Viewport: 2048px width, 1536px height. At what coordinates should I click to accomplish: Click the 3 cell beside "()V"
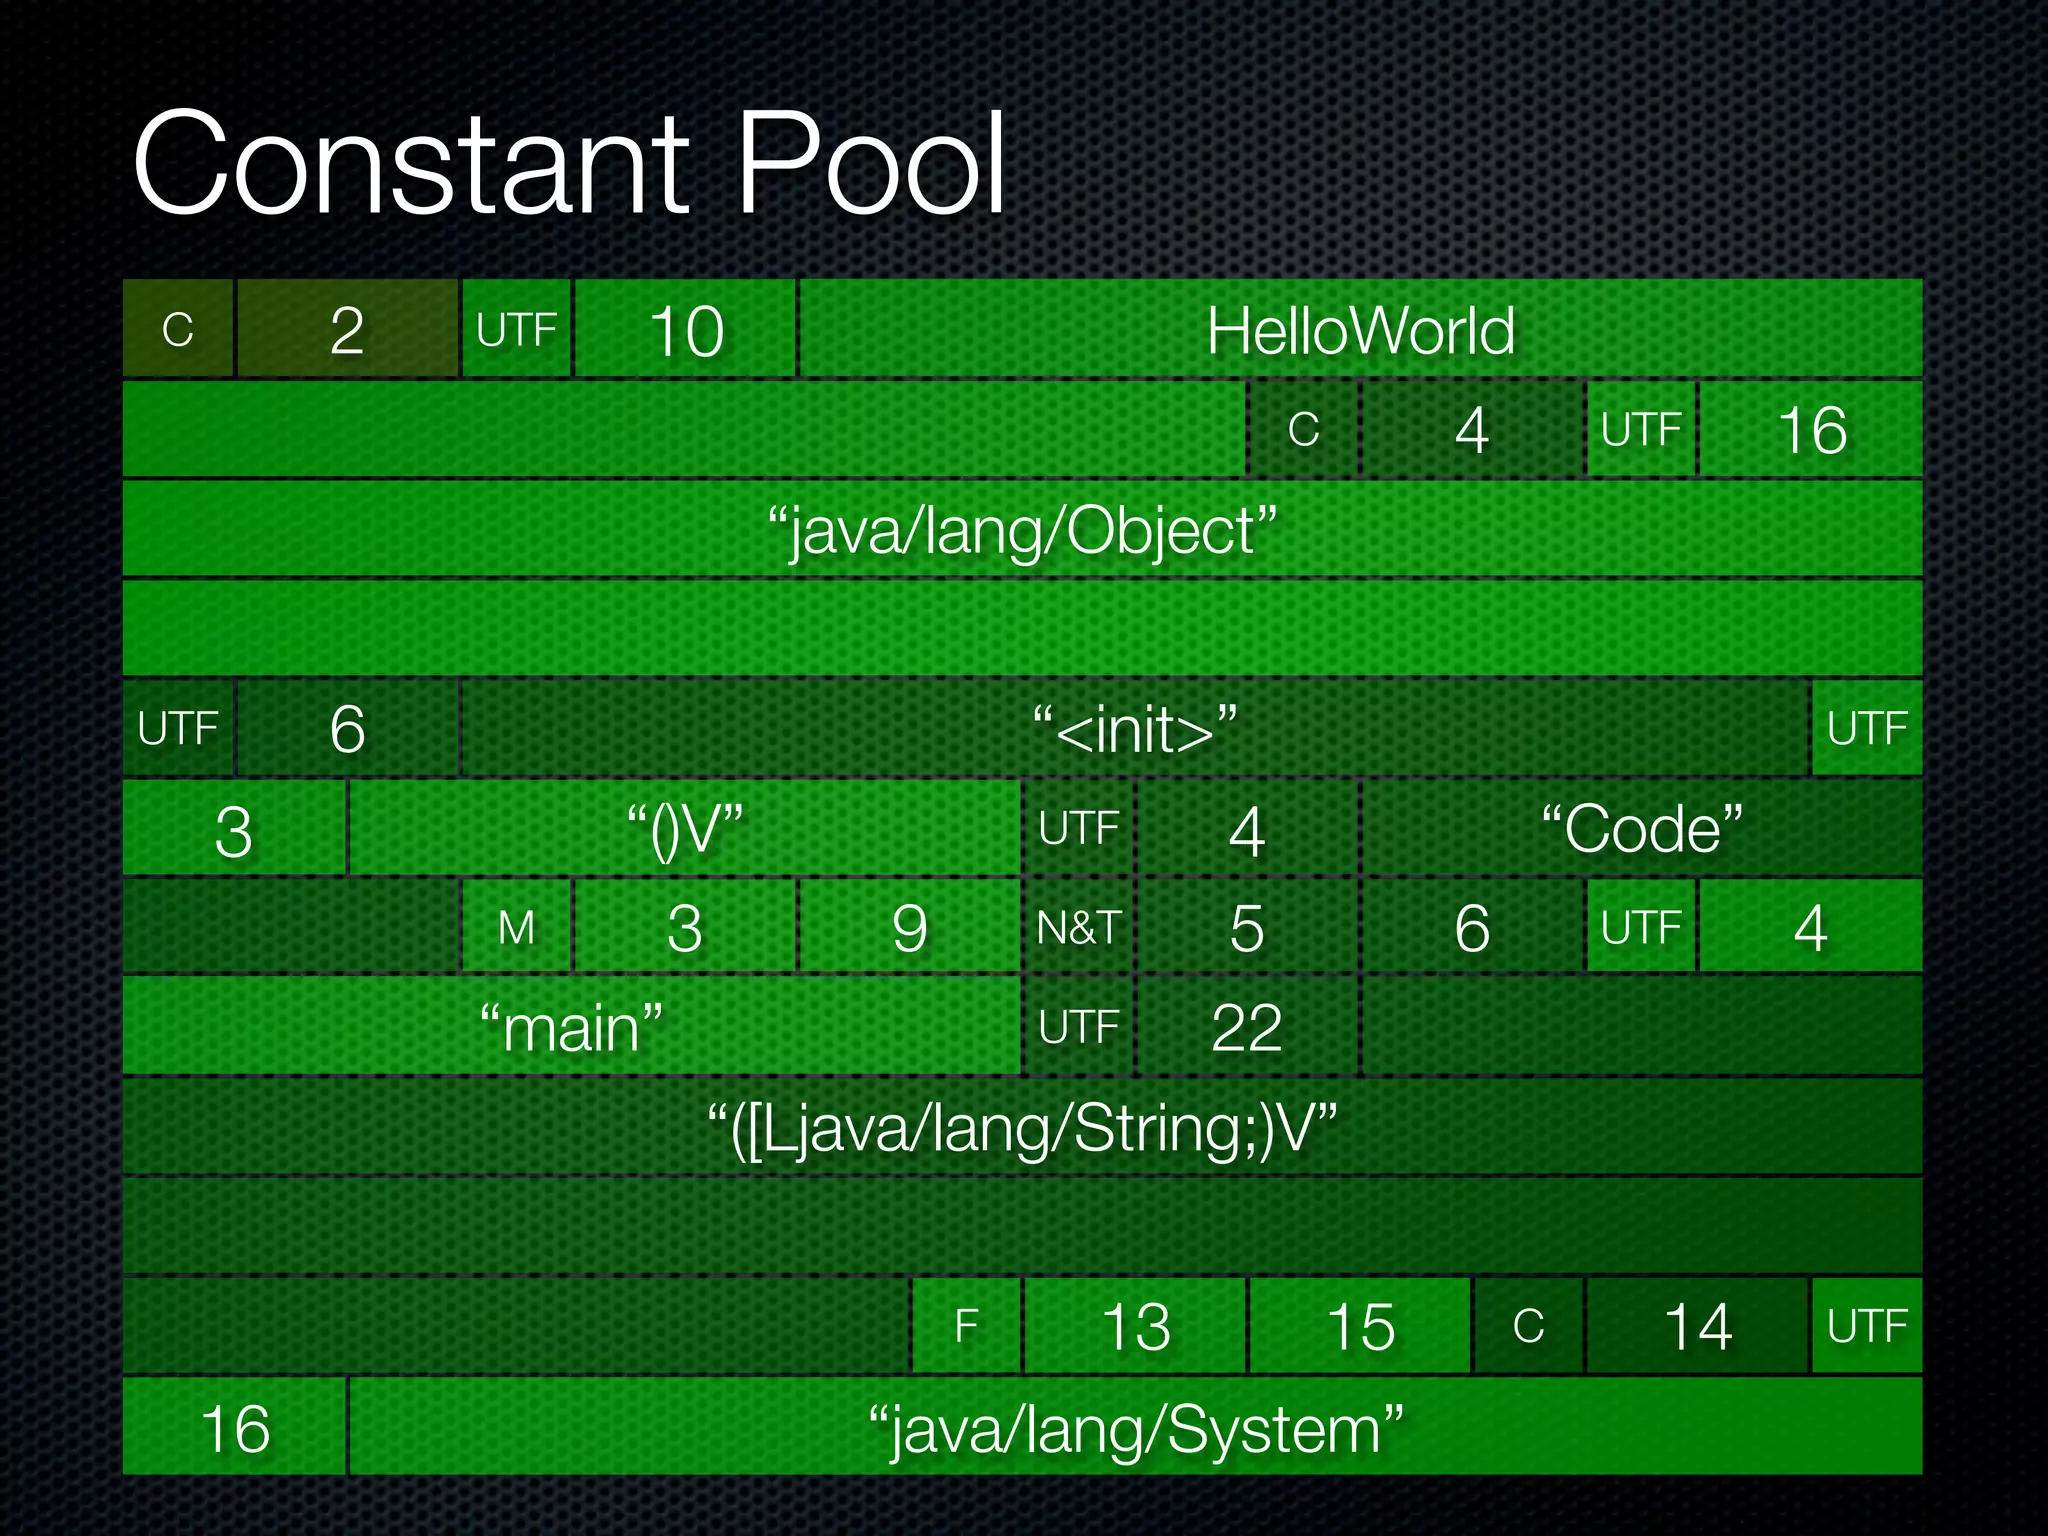(234, 828)
